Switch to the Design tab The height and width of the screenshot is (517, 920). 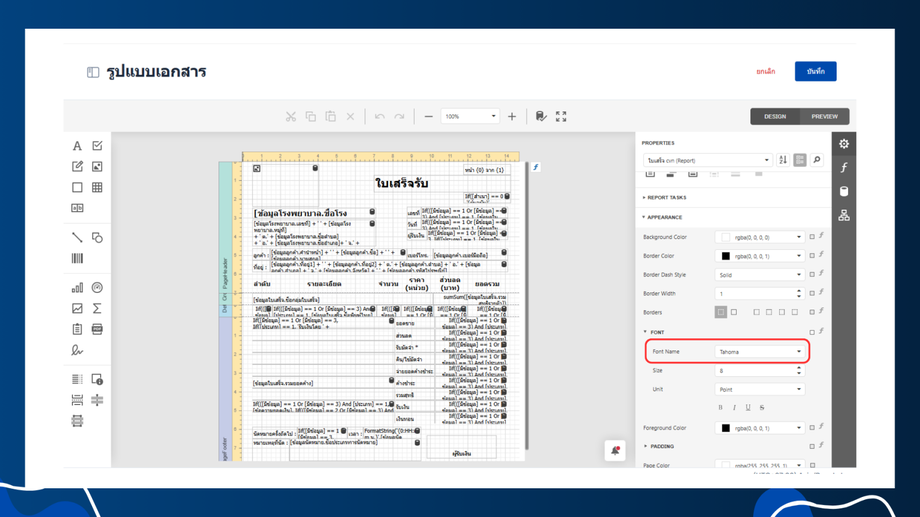click(775, 117)
